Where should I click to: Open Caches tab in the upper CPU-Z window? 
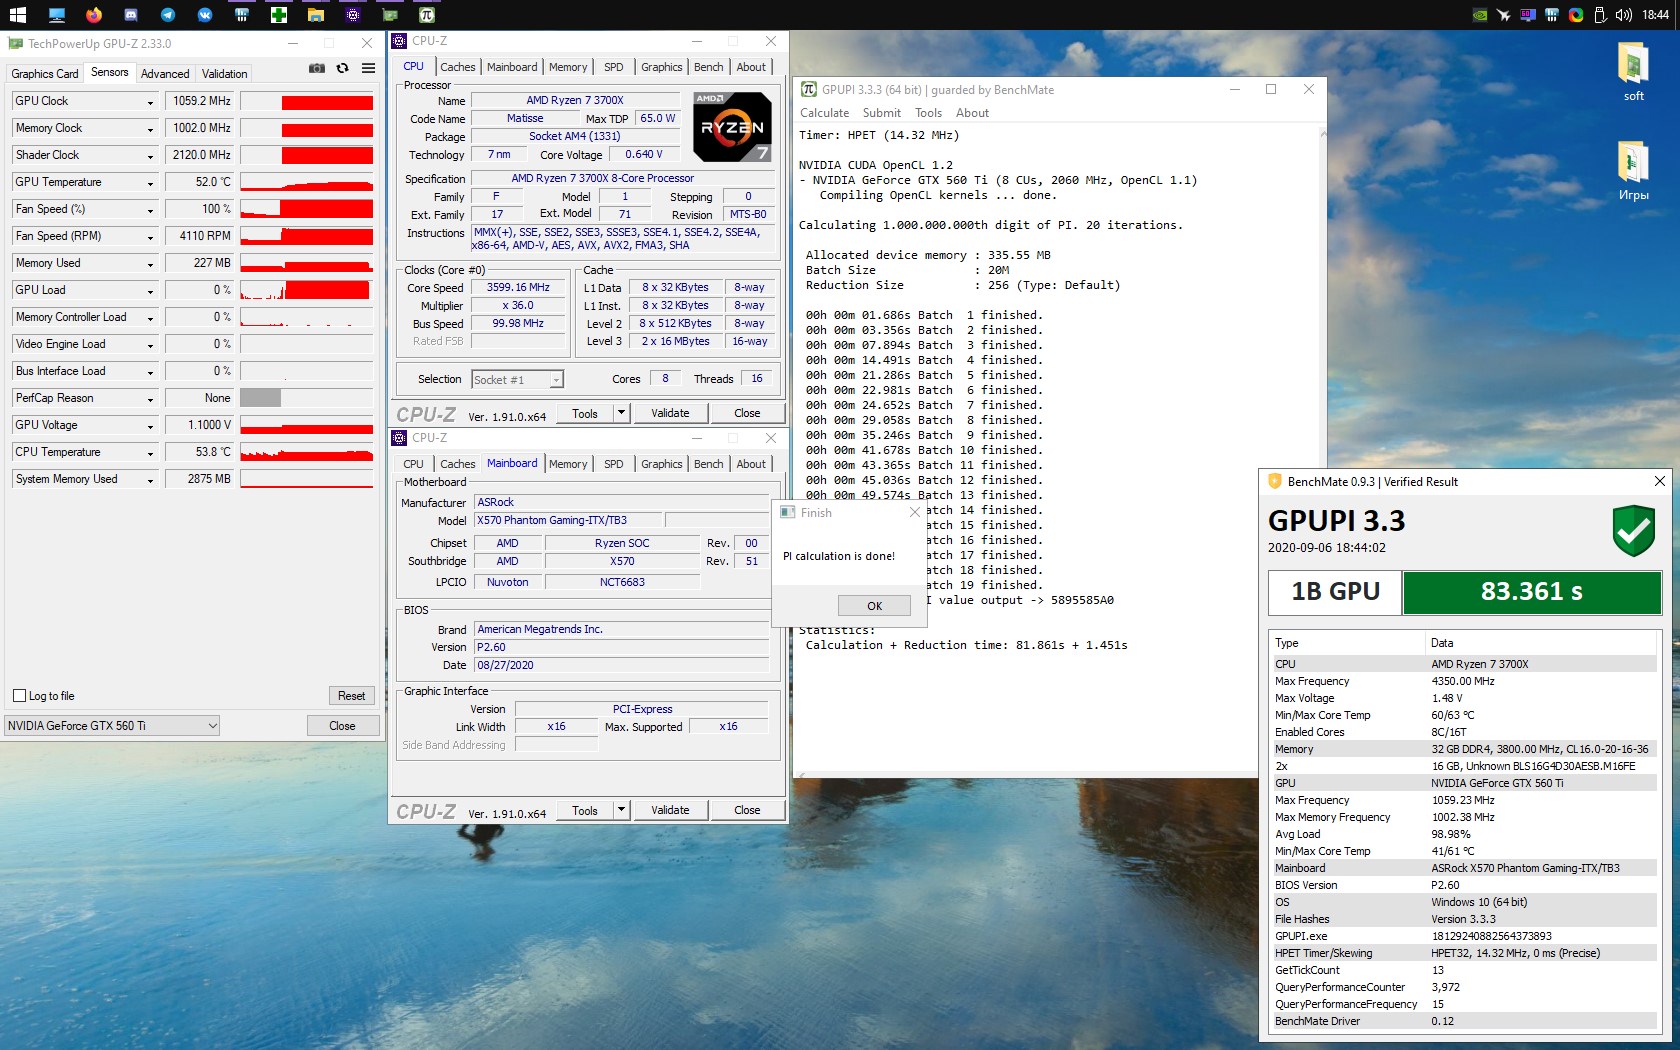pos(458,67)
